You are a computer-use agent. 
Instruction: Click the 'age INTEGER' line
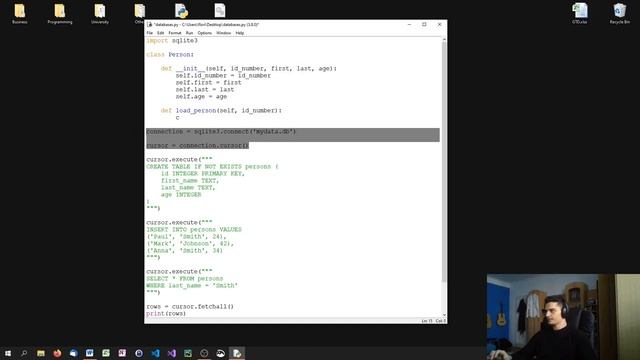tap(181, 195)
